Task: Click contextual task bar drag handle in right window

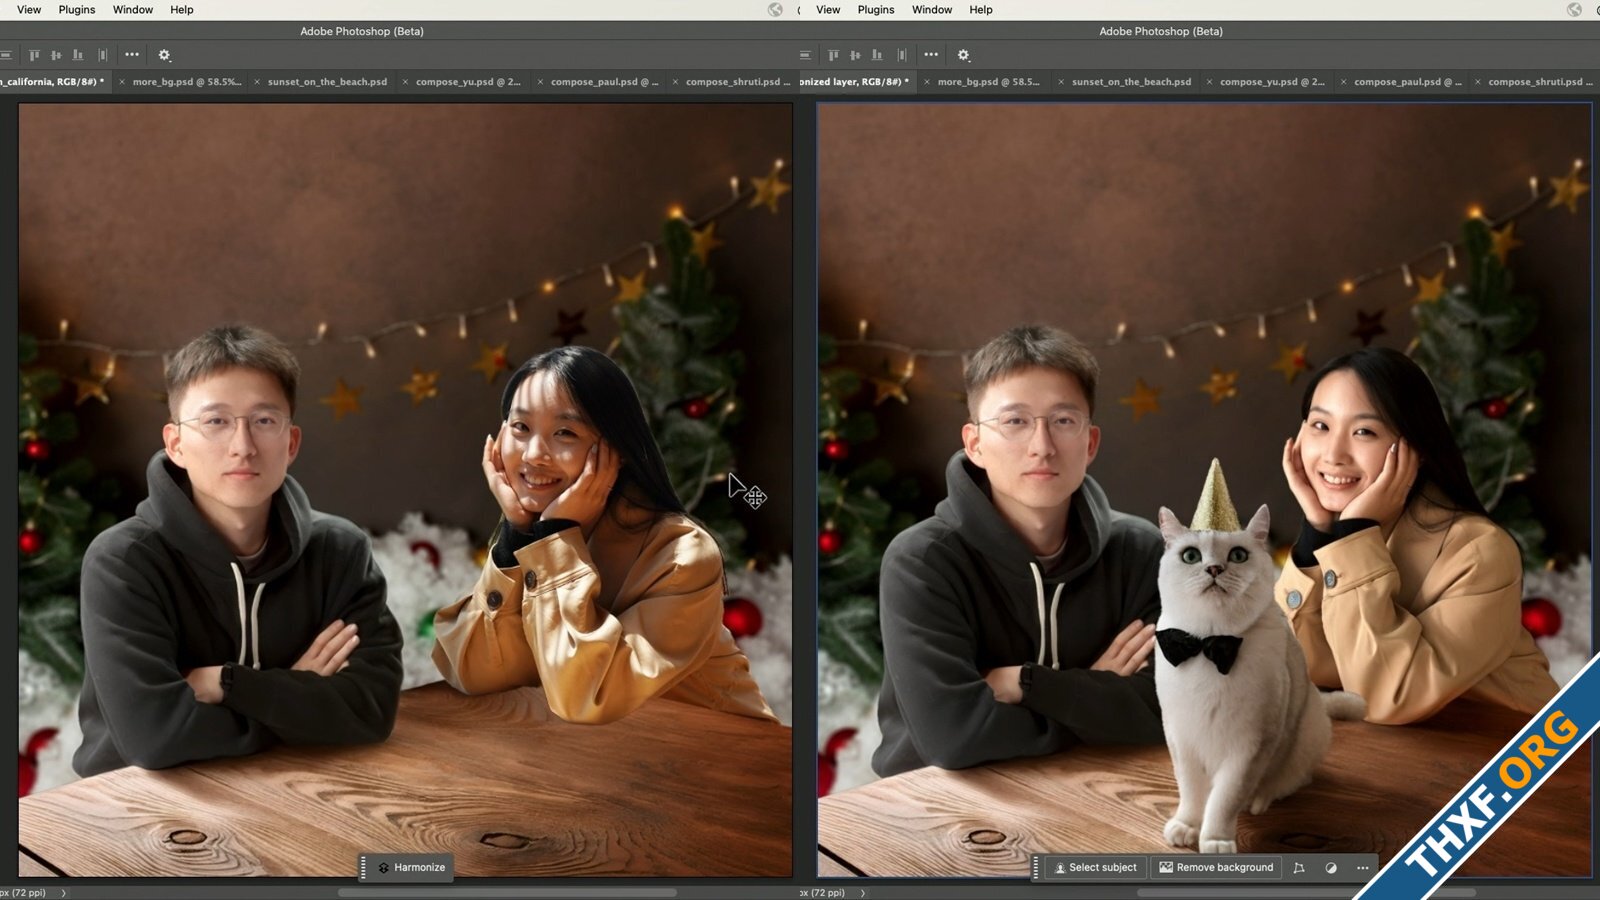Action: click(x=1036, y=868)
